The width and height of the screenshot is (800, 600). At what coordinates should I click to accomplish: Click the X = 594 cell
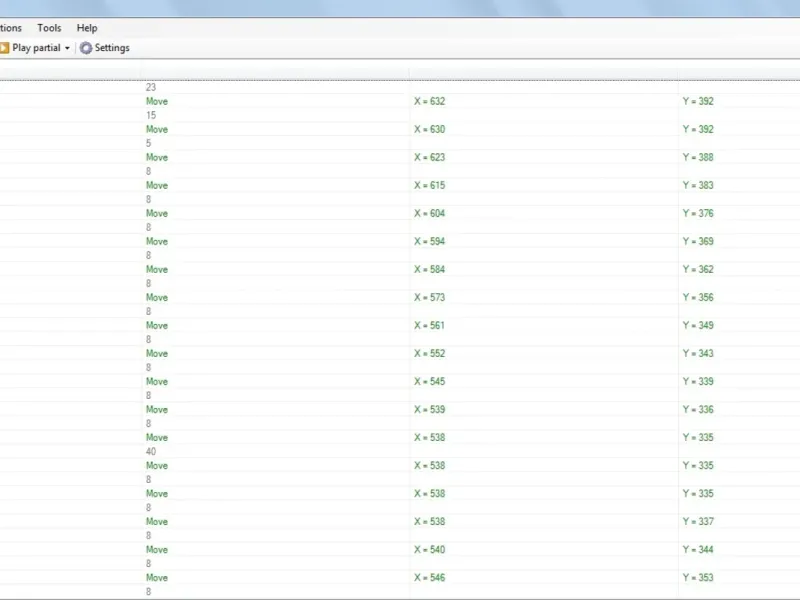430,241
